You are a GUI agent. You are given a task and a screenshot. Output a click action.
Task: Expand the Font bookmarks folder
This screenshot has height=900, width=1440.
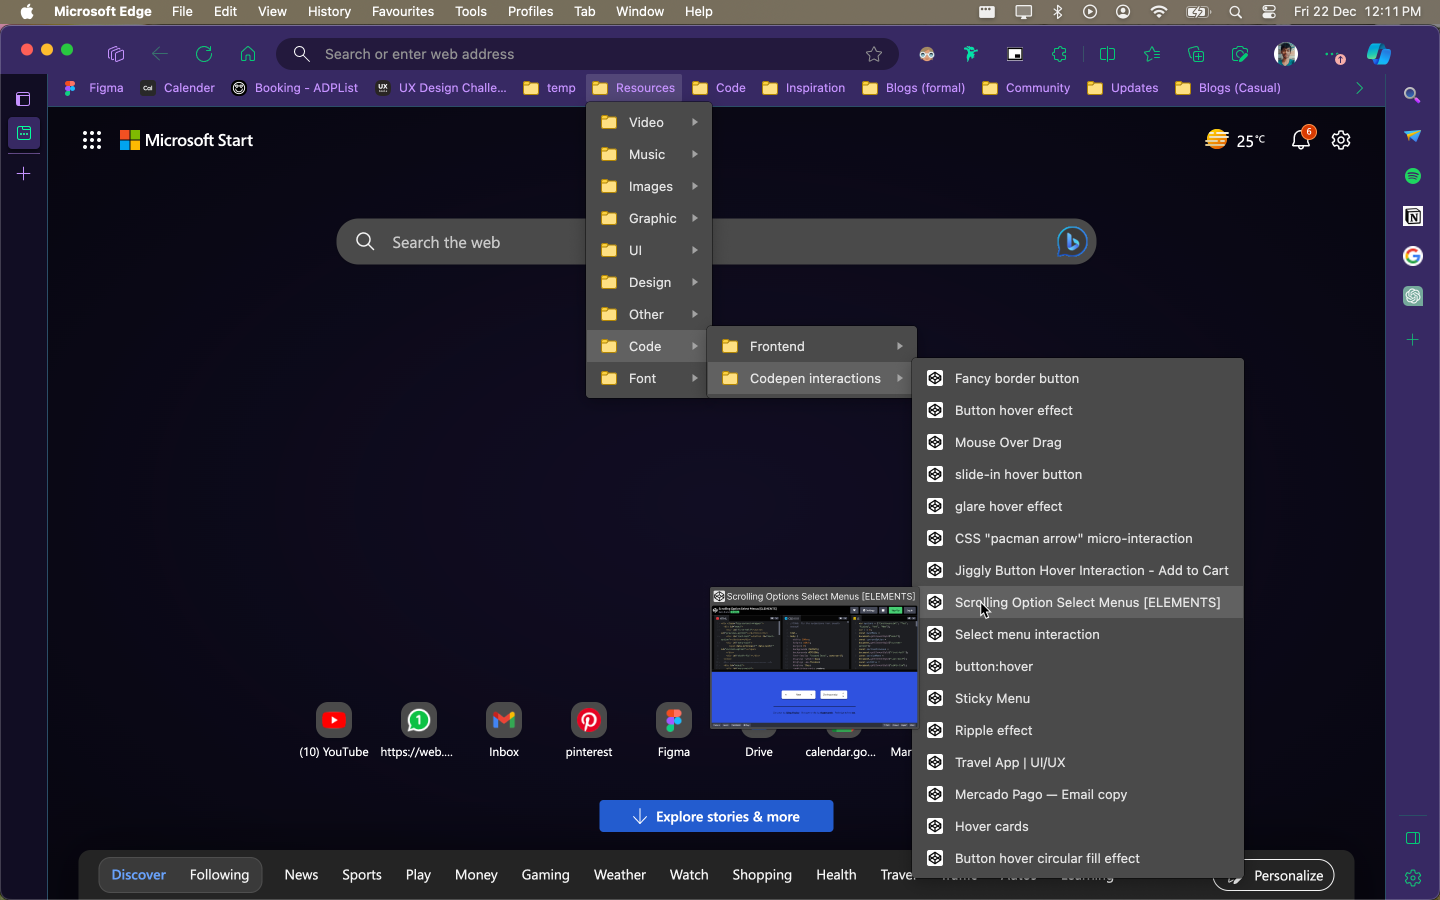pos(649,378)
